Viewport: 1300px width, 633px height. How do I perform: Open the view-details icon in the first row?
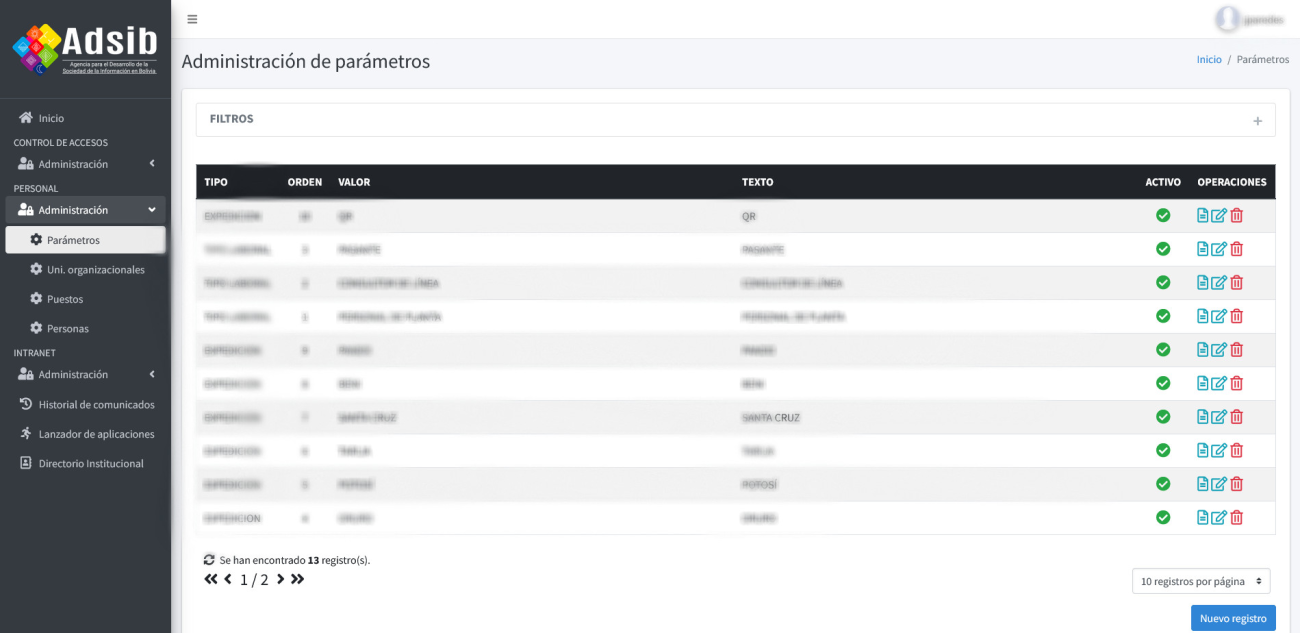pos(1203,215)
